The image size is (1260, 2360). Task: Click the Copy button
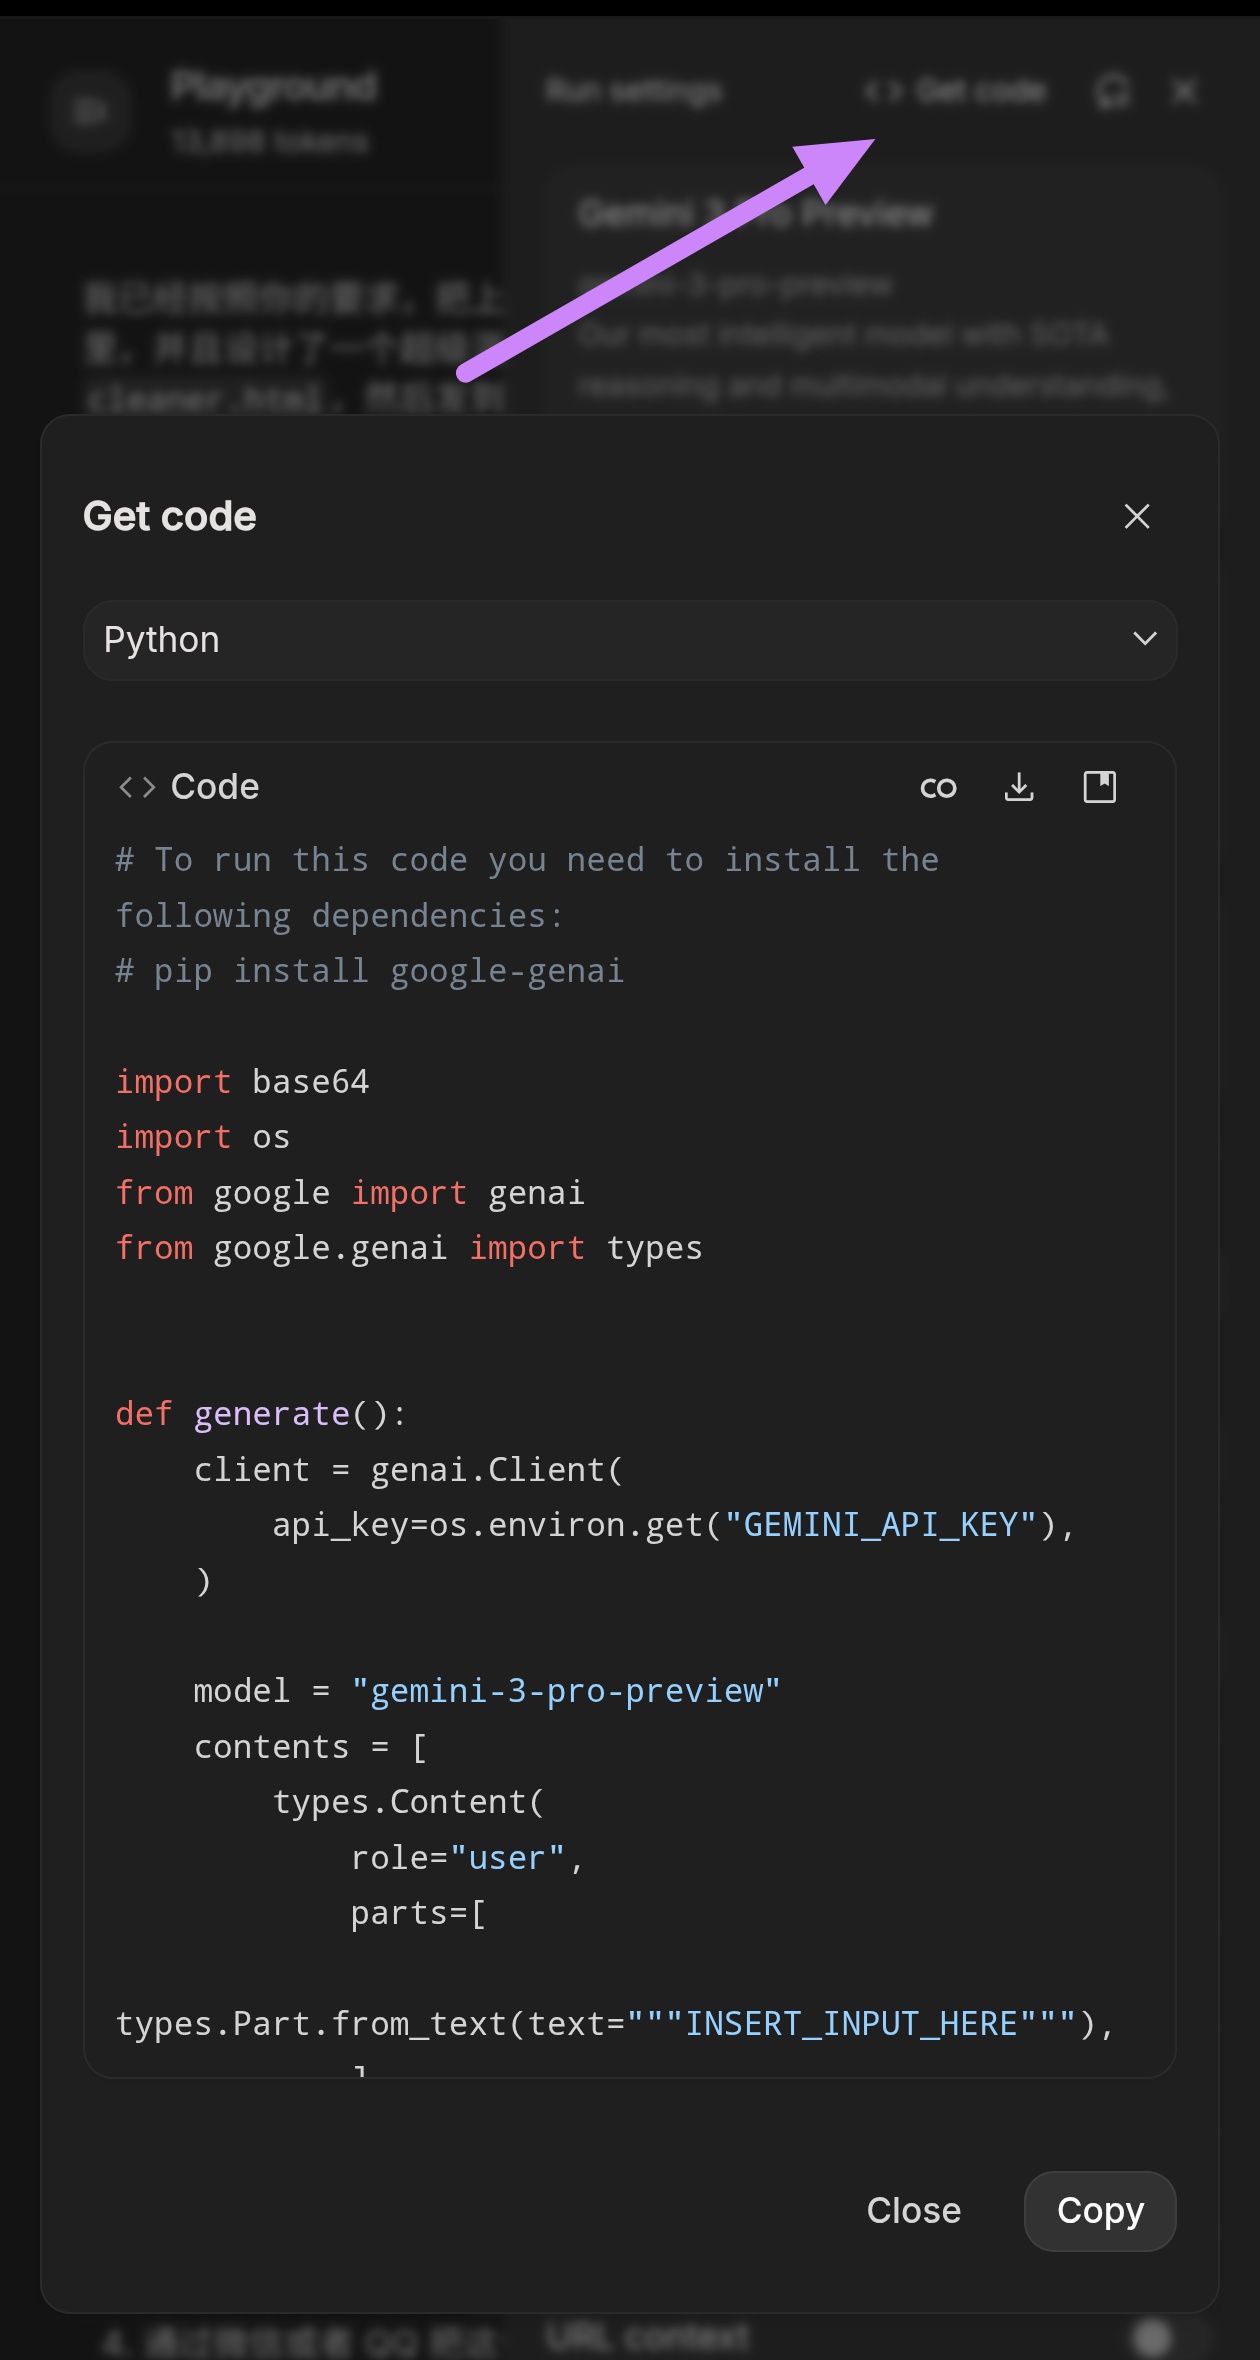1100,2211
